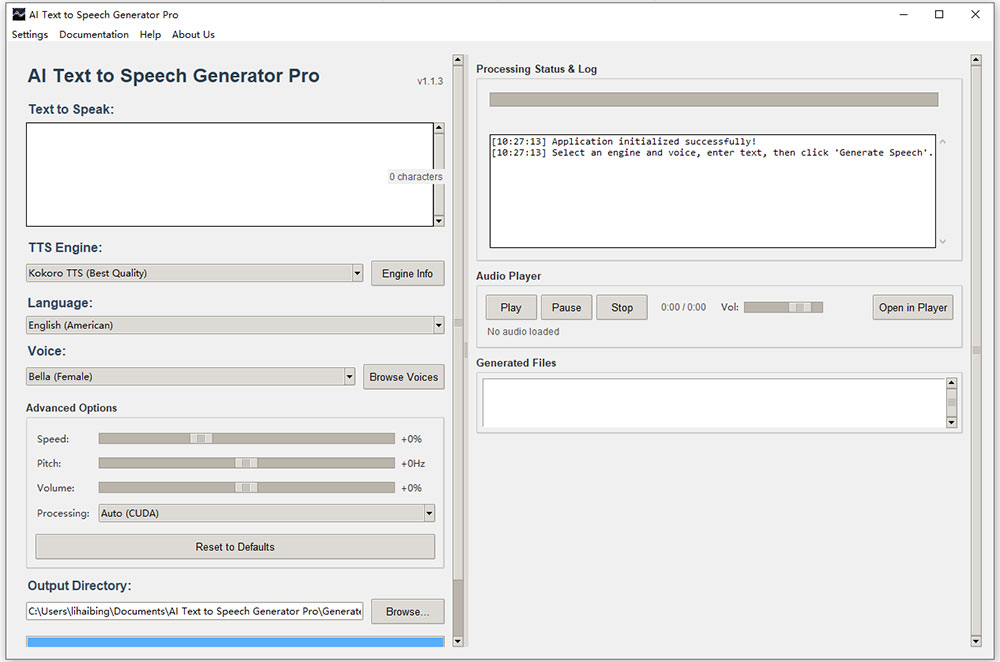
Task: Play the generated audio
Action: tap(511, 307)
